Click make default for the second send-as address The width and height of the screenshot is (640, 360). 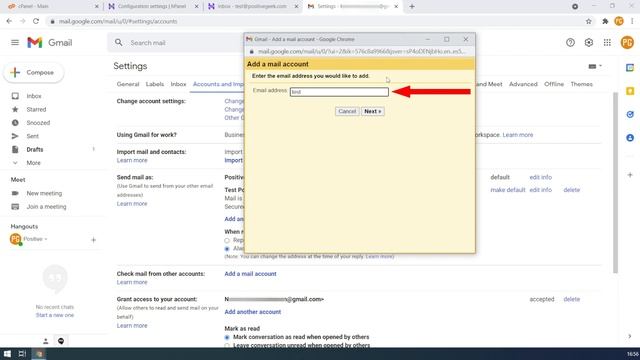click(x=508, y=190)
